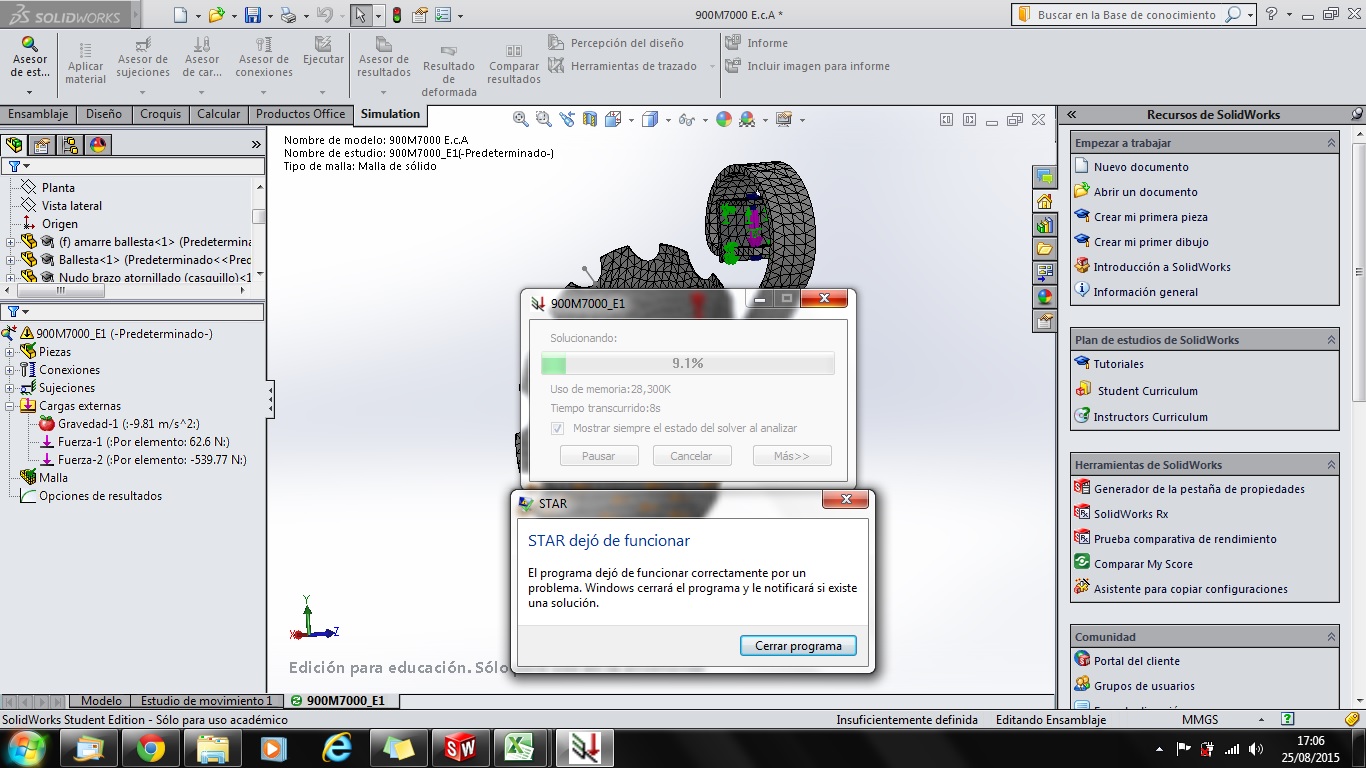1366x768 pixels.
Task: Click the home Recursos de SolidWorks pane icon
Action: pos(1045,201)
